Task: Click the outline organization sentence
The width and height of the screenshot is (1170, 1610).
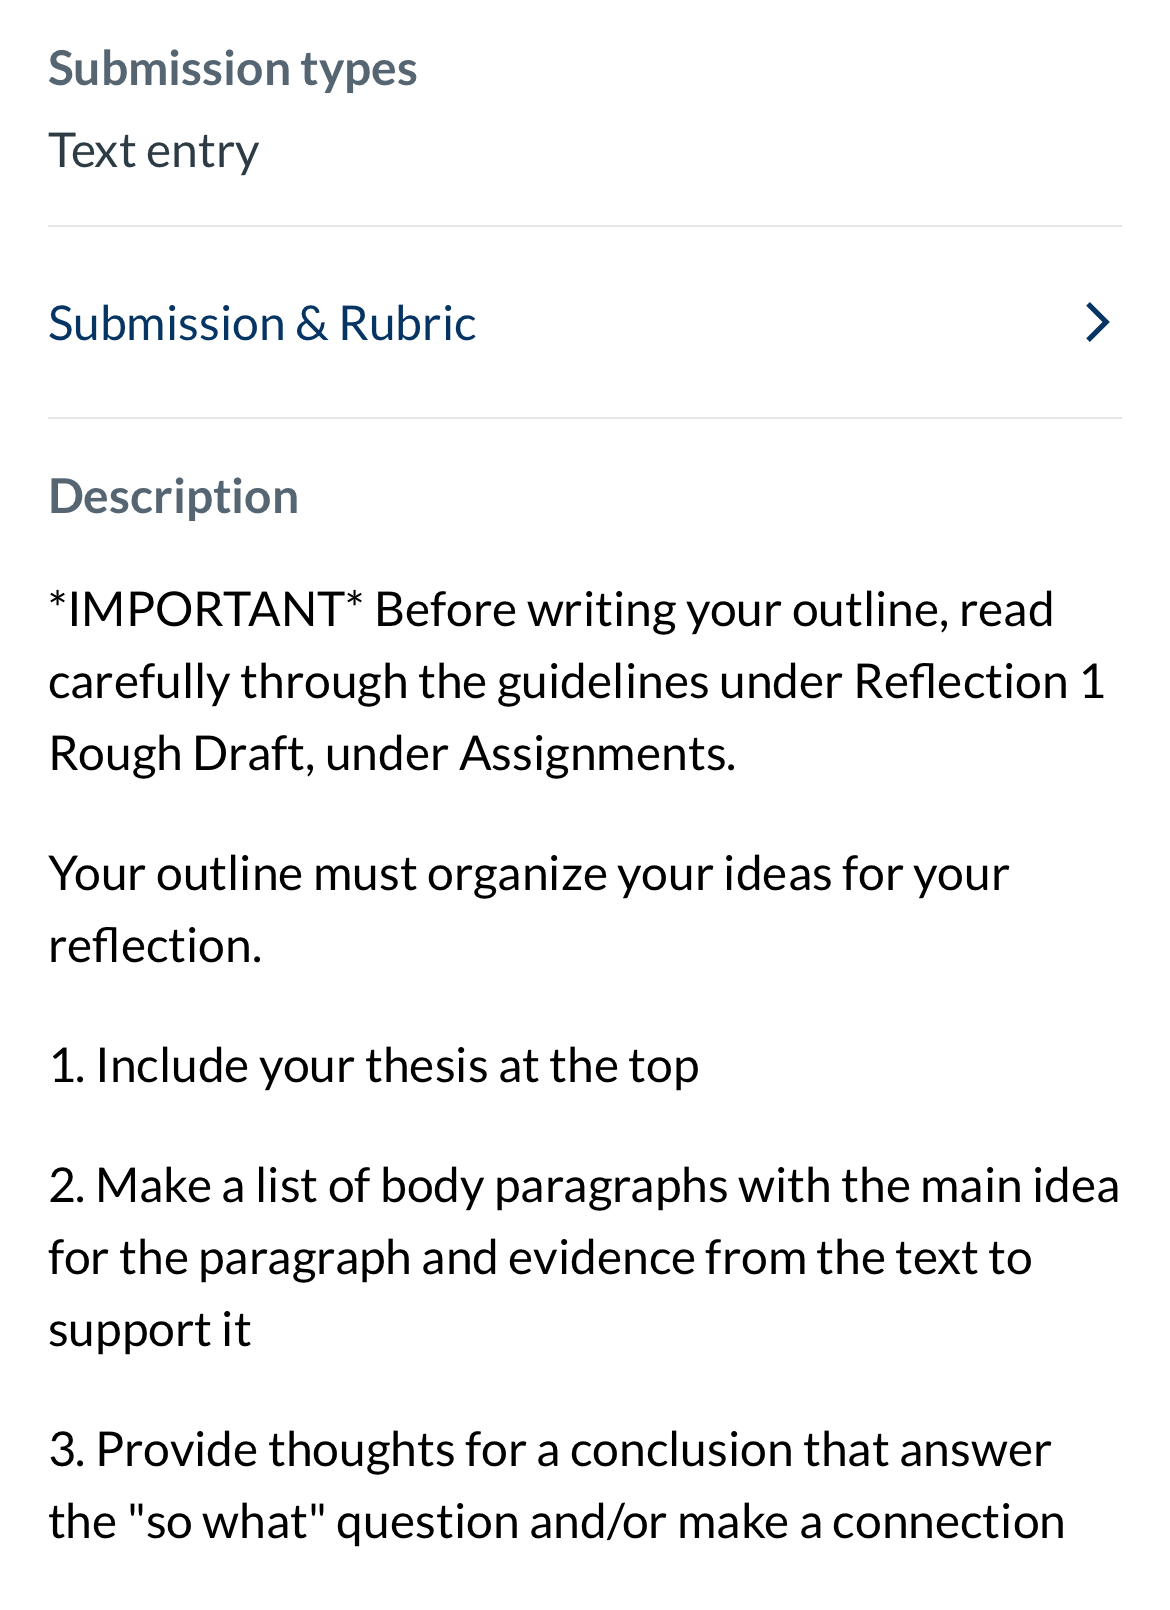Action: tap(530, 905)
